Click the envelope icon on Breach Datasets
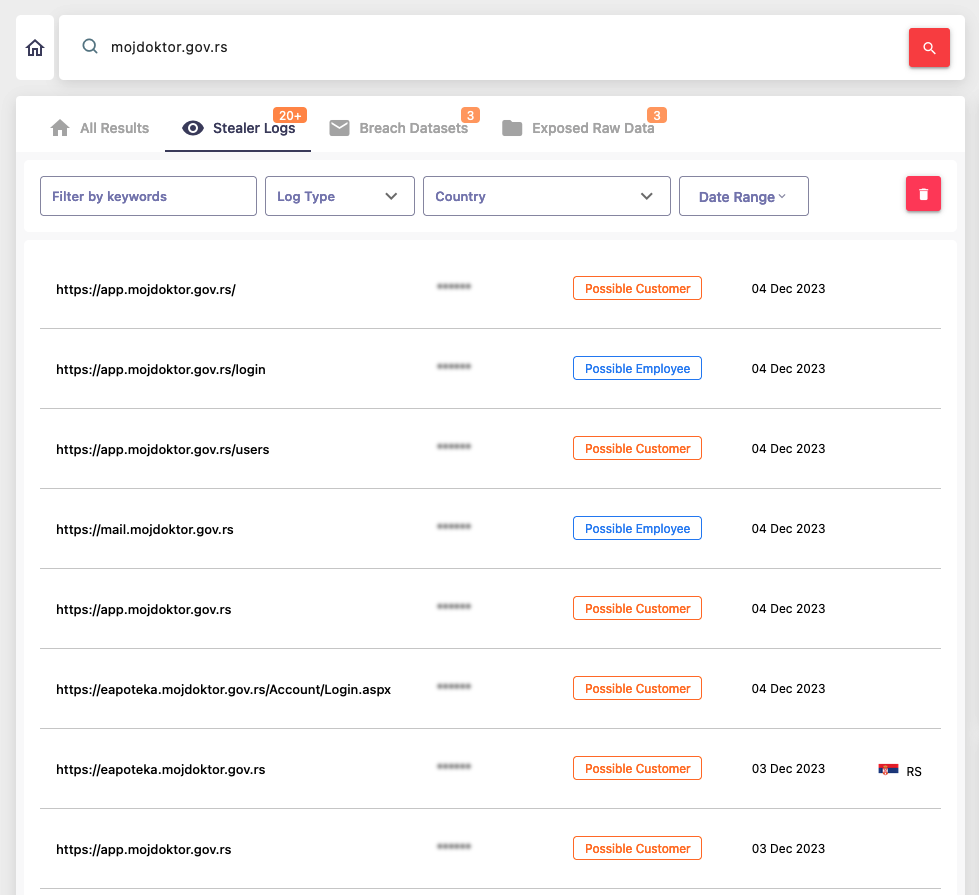The image size is (979, 895). click(340, 128)
